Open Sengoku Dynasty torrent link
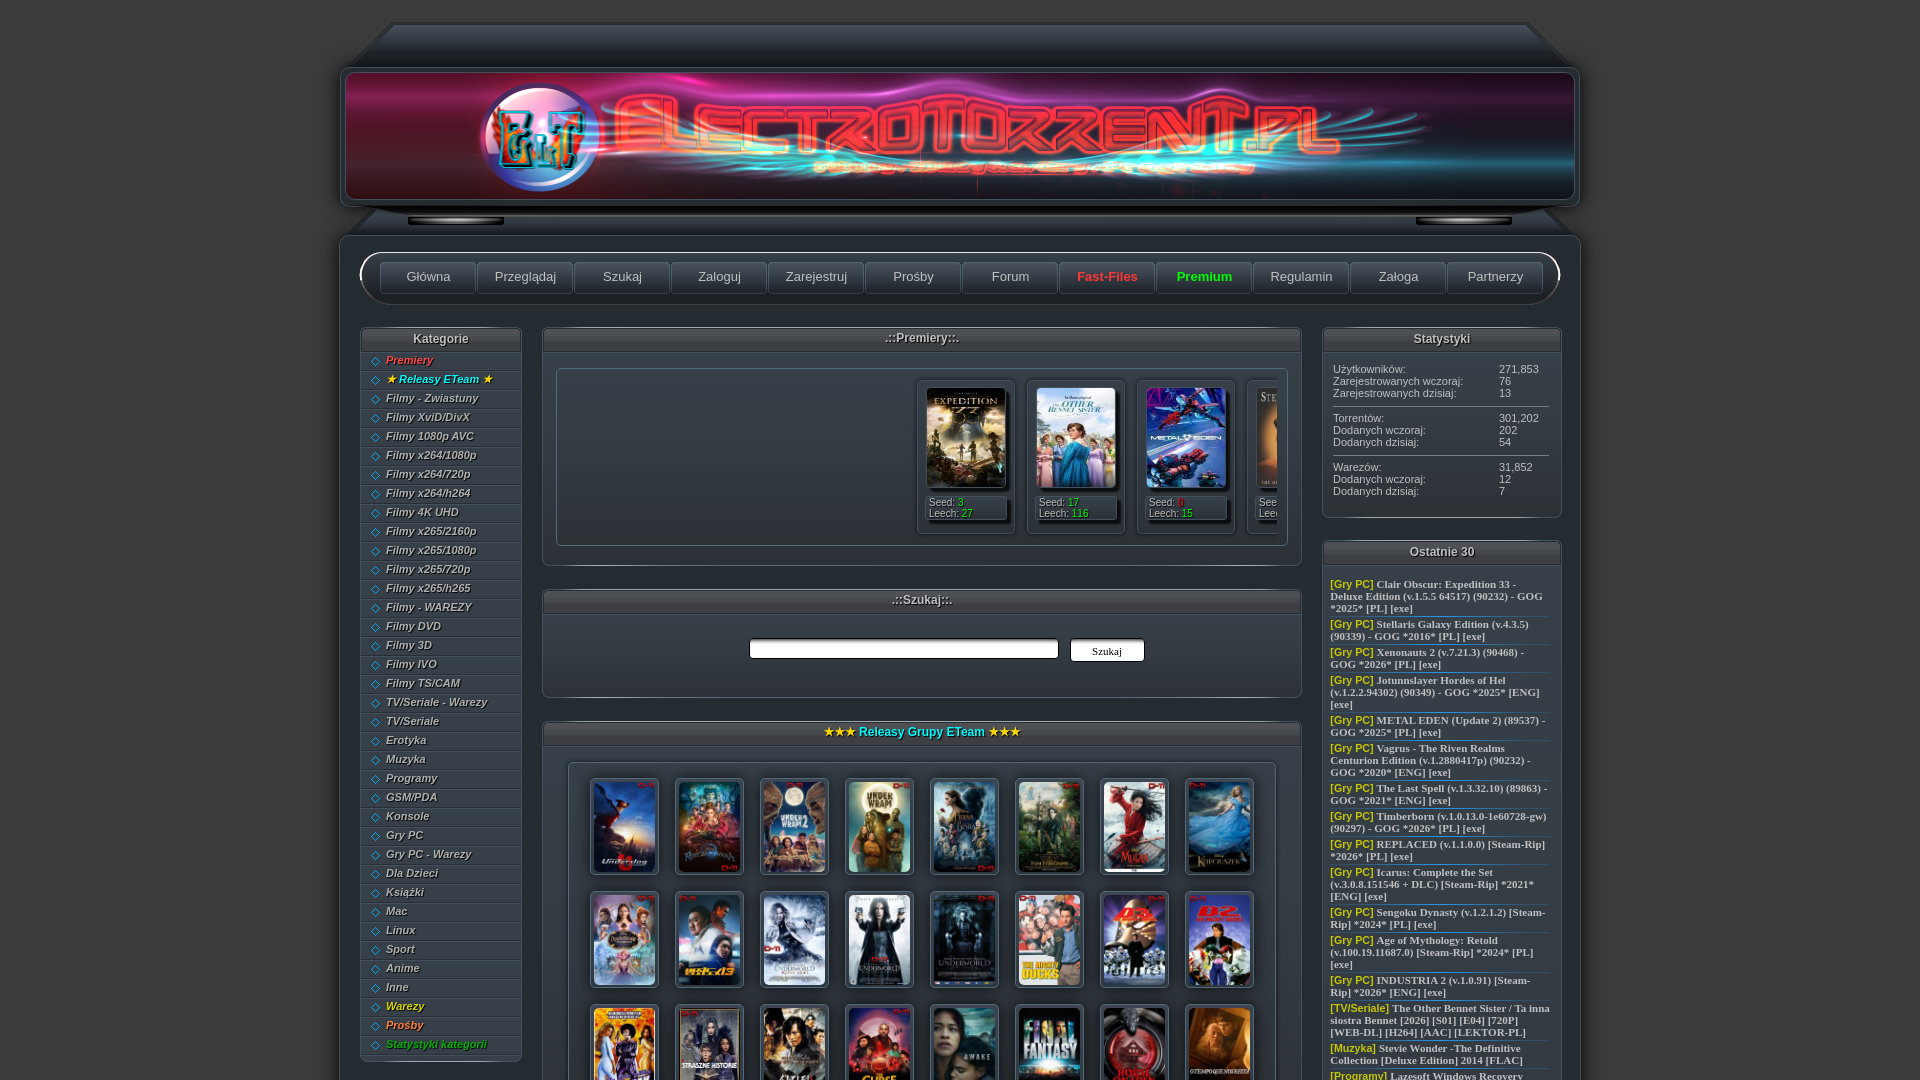This screenshot has height=1080, width=1920. pos(1437,918)
